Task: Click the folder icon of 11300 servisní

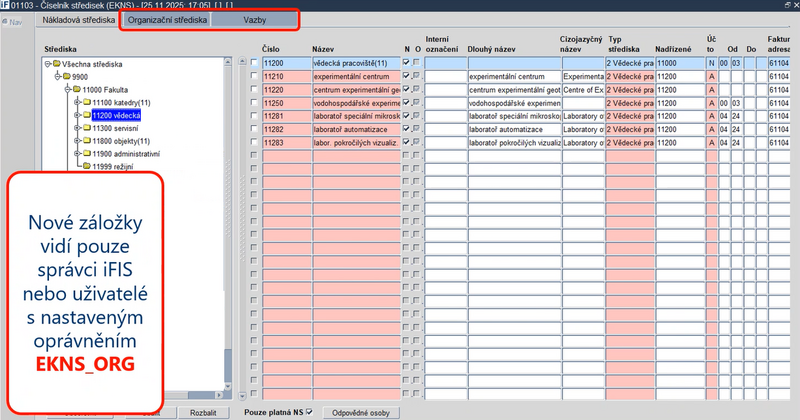Action: coord(85,128)
